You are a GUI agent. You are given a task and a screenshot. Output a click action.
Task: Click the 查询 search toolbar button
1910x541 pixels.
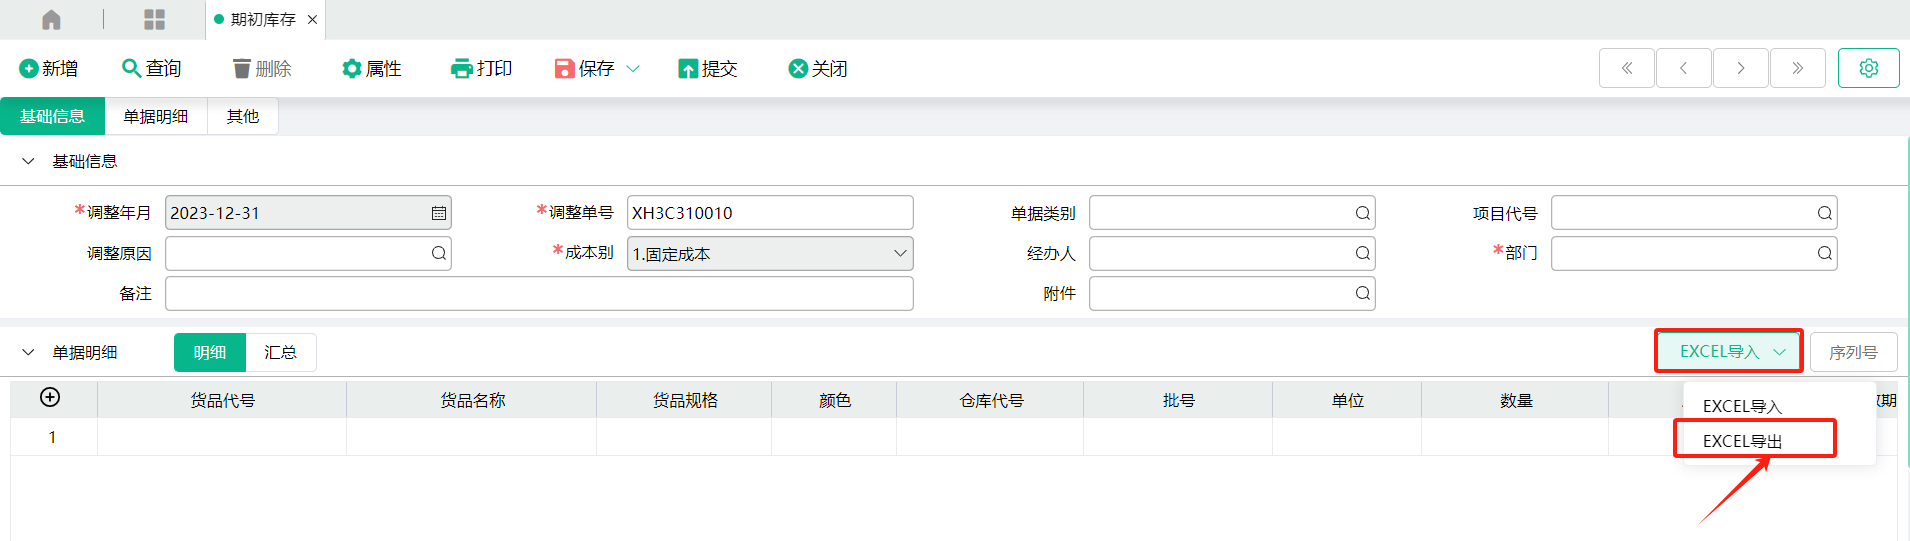[x=152, y=68]
